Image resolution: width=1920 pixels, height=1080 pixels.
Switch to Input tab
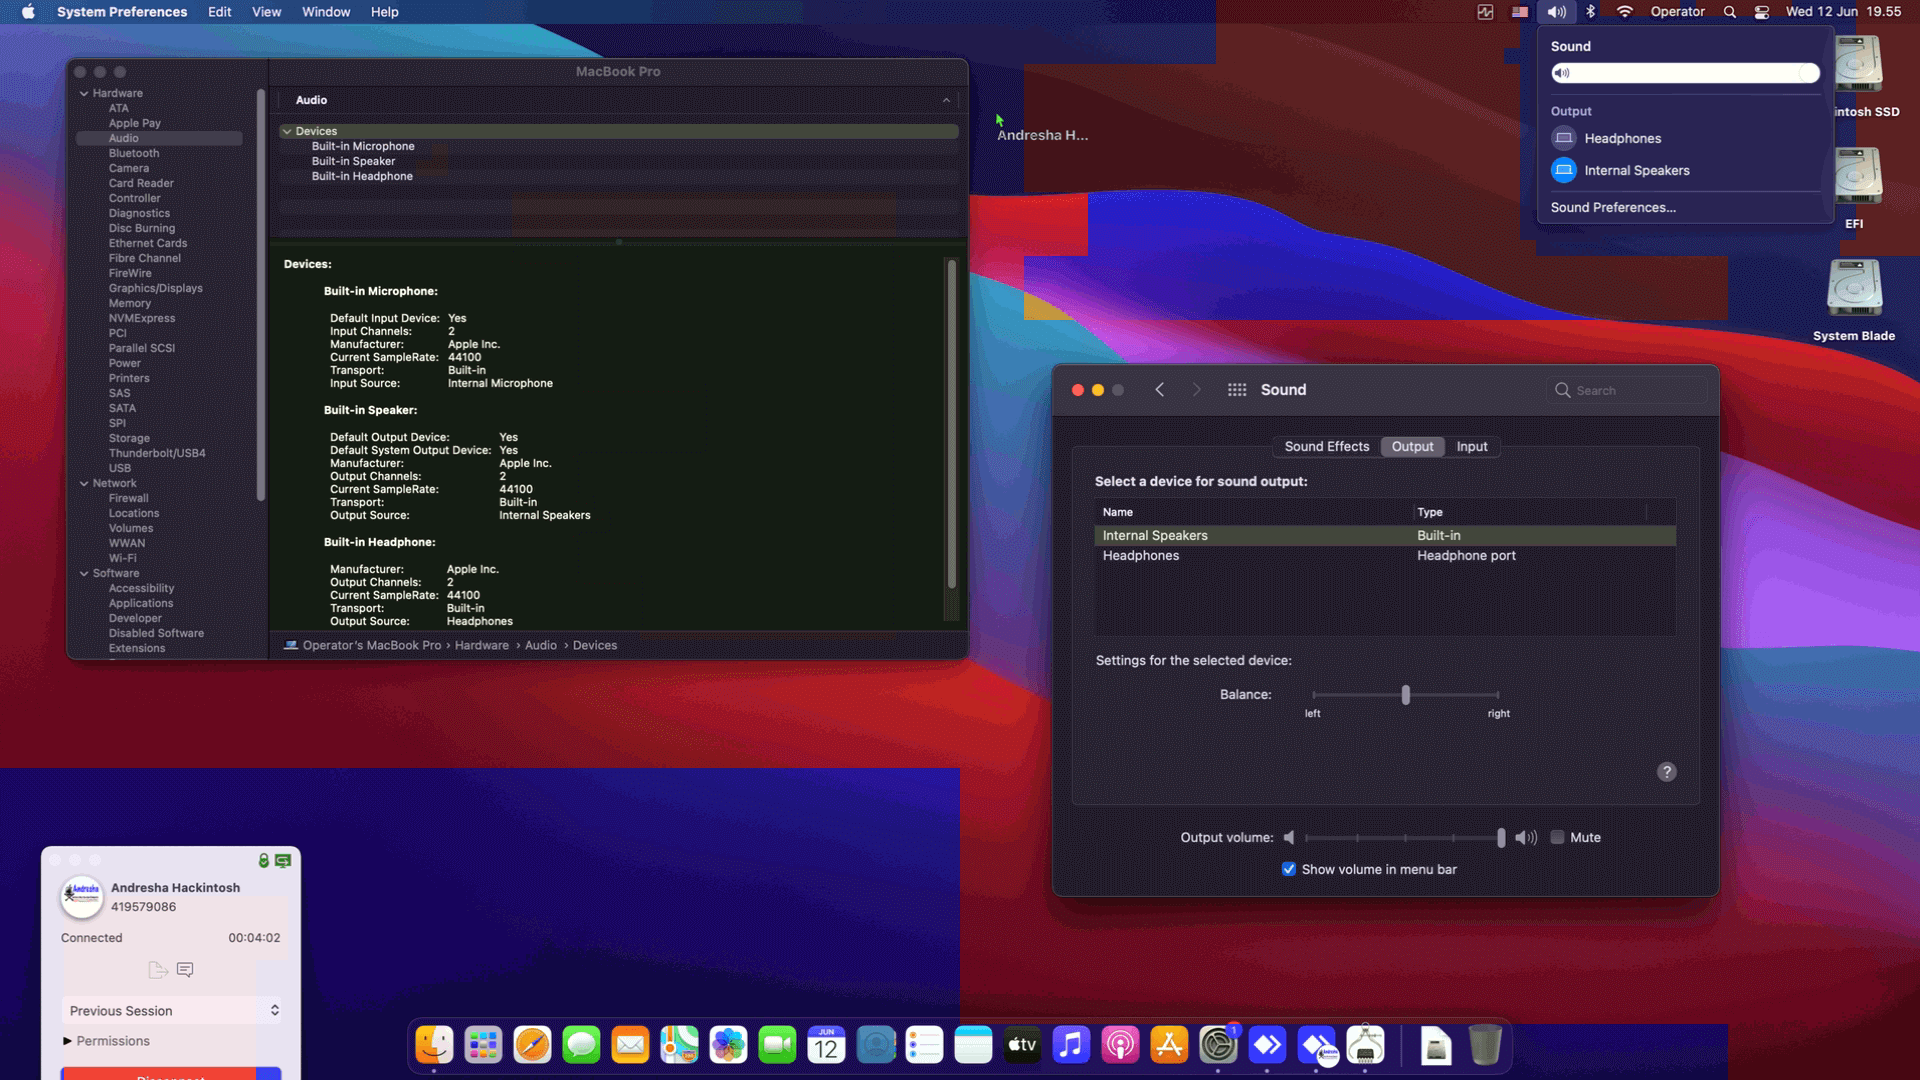1471,447
